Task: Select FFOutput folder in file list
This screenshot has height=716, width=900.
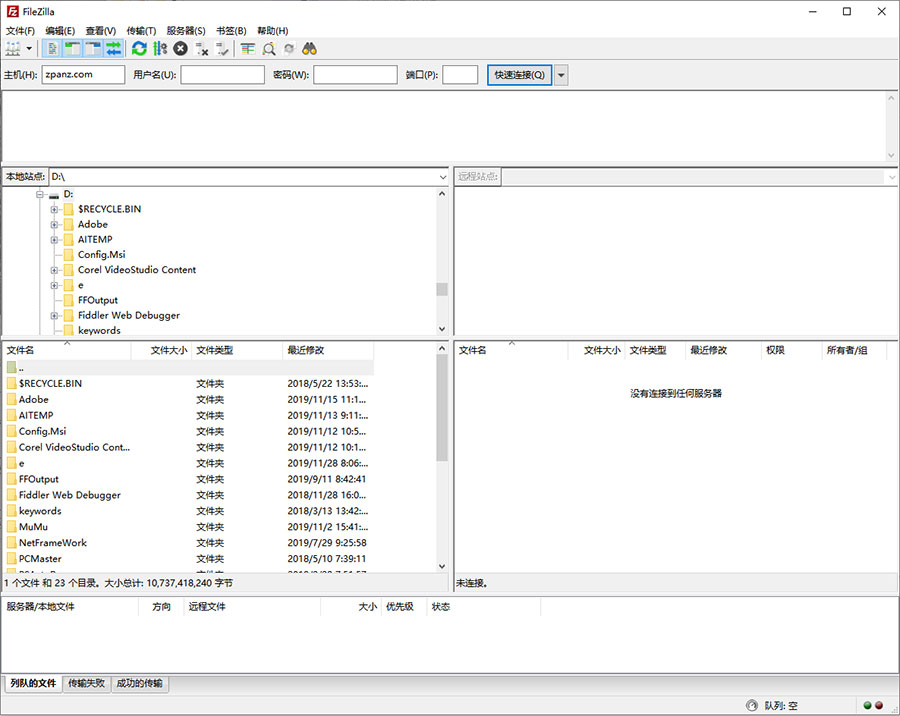Action: point(189,479)
